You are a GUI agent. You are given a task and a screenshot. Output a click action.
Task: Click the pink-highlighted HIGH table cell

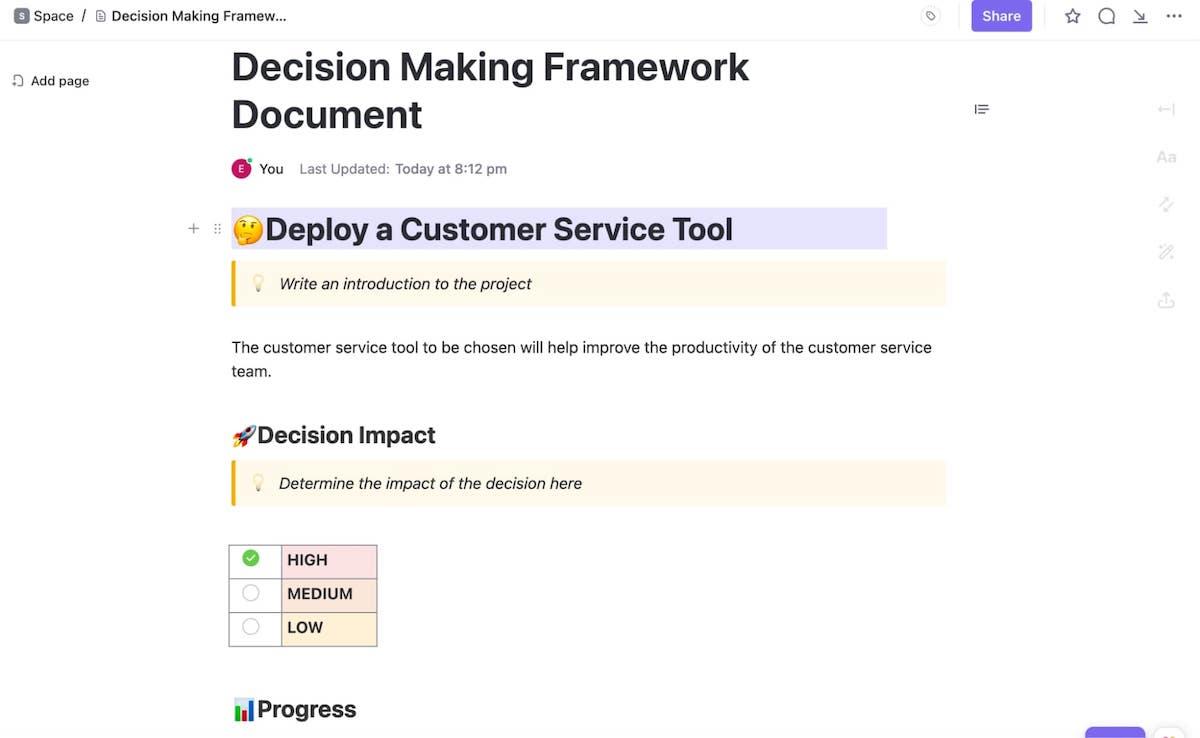pos(329,560)
